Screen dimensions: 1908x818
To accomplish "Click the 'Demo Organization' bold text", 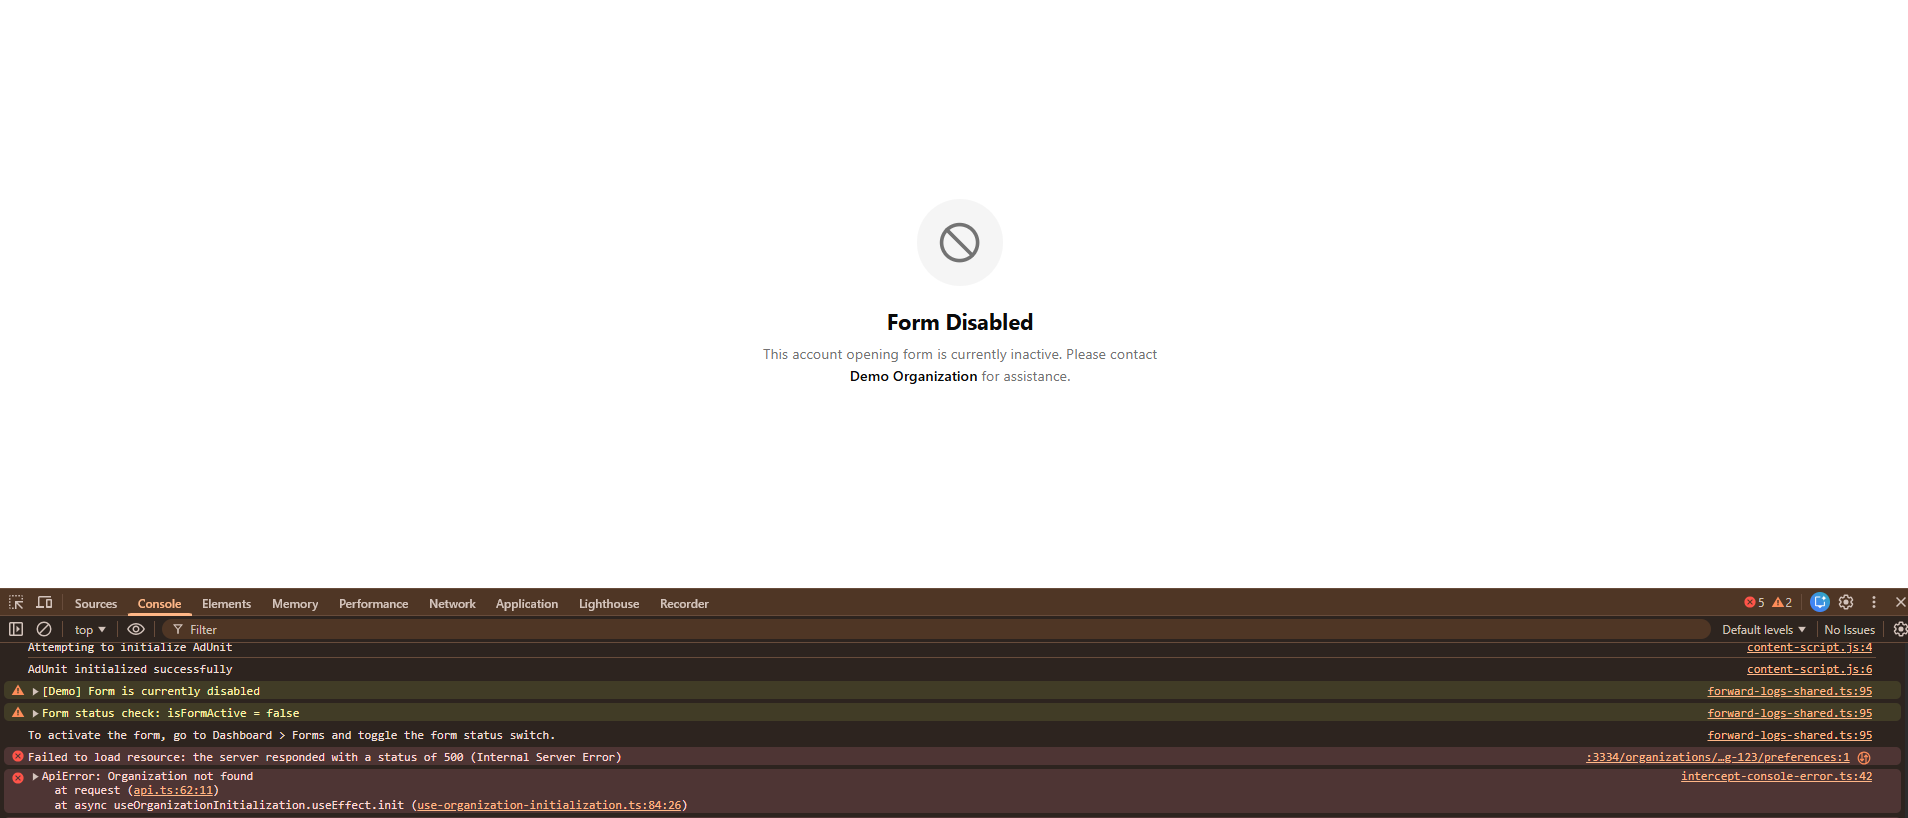I will pos(913,377).
